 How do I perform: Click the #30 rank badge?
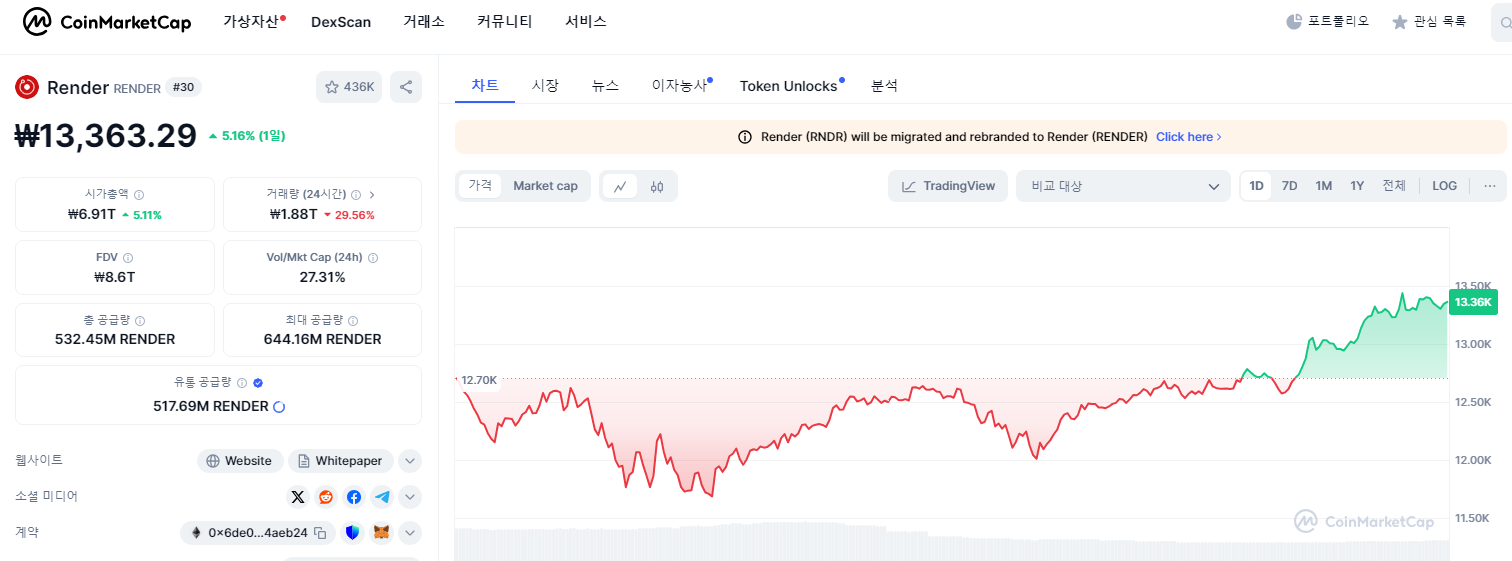coord(183,87)
